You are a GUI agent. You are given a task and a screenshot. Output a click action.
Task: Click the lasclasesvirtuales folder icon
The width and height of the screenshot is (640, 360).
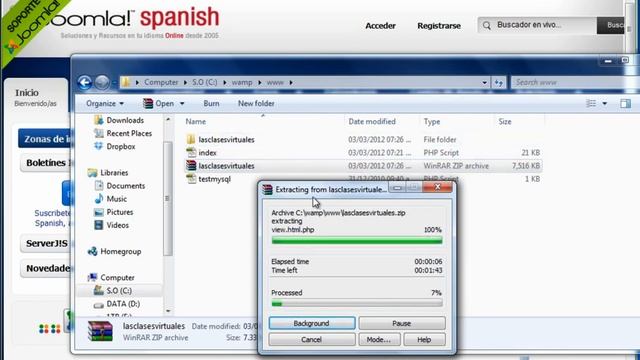pos(191,140)
